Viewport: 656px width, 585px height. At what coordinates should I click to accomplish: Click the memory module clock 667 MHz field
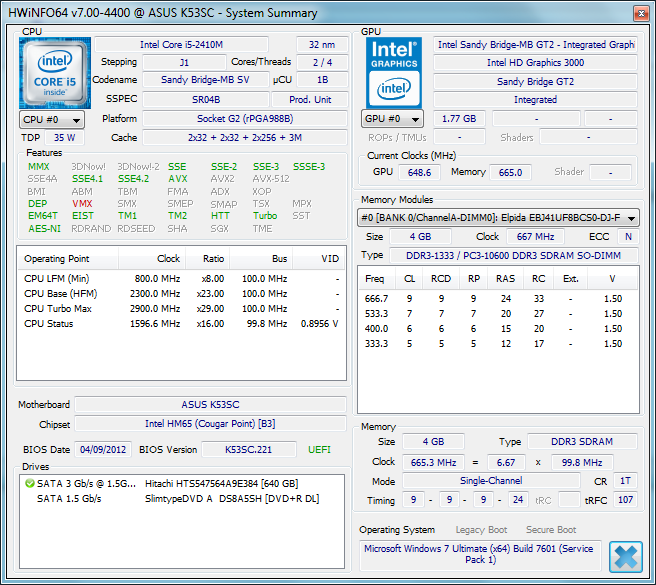pyautogui.click(x=535, y=237)
